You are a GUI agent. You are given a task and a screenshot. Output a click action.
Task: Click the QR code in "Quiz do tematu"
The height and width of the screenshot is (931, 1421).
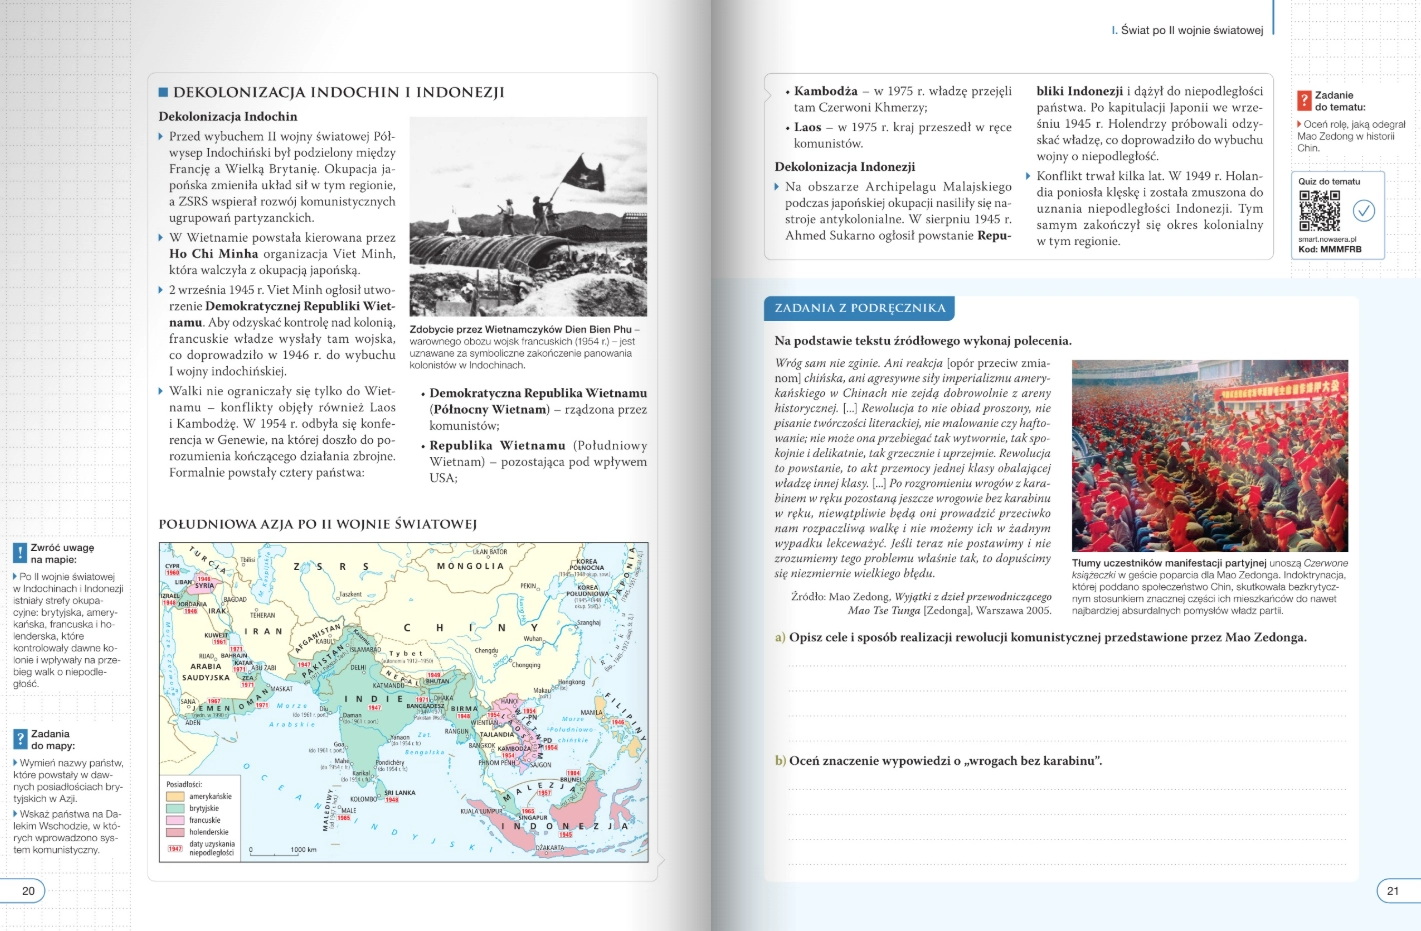tap(1319, 211)
